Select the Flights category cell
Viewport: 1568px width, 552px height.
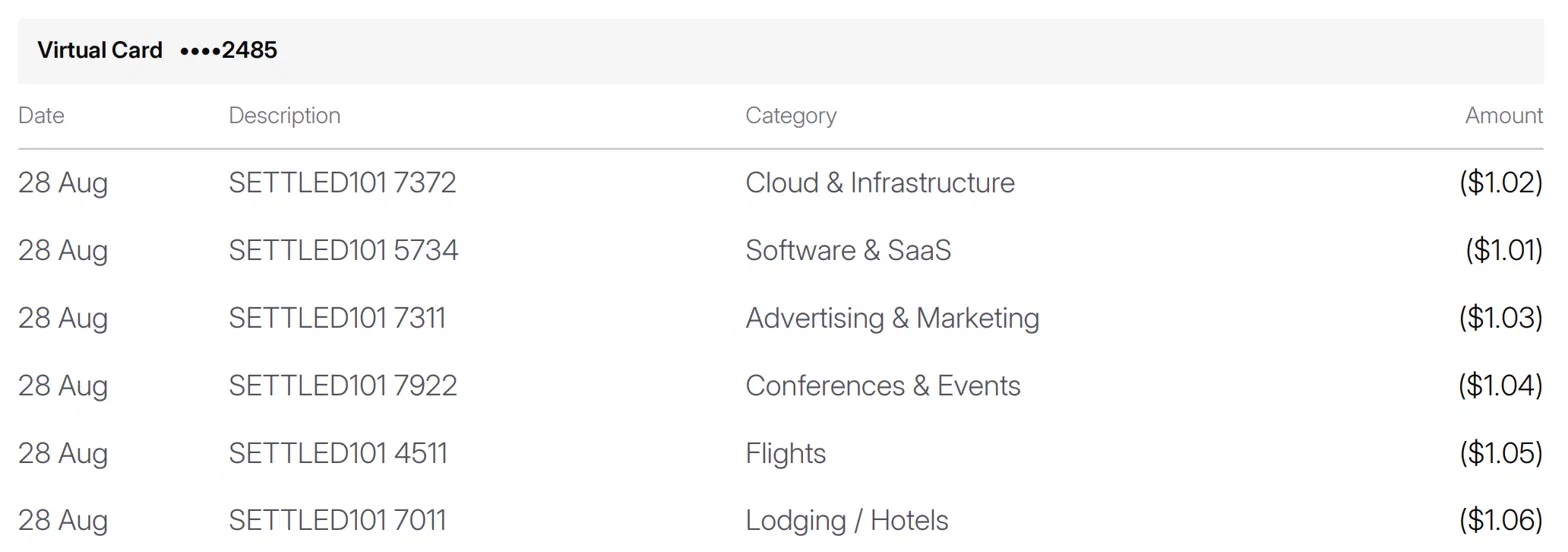click(786, 453)
